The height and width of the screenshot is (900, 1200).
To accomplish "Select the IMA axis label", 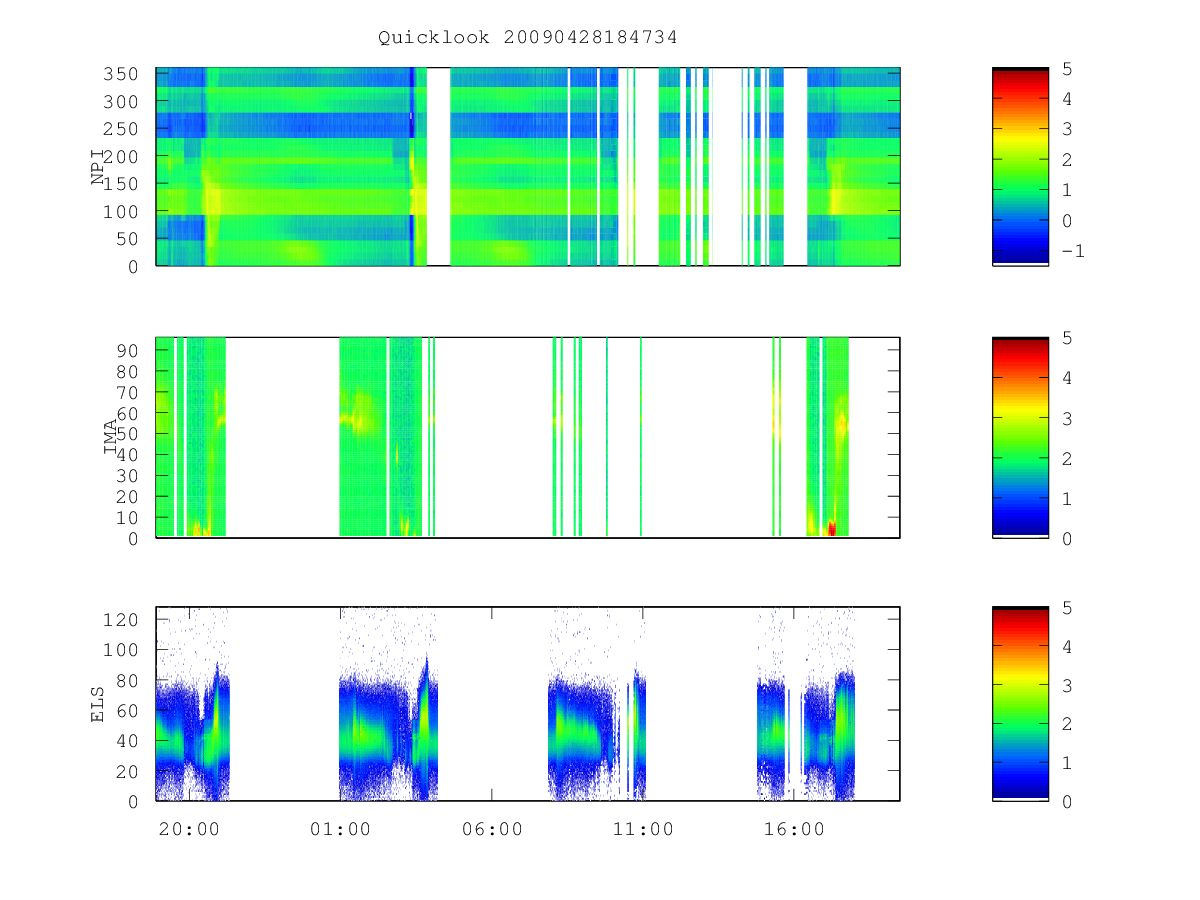I will 110,437.
